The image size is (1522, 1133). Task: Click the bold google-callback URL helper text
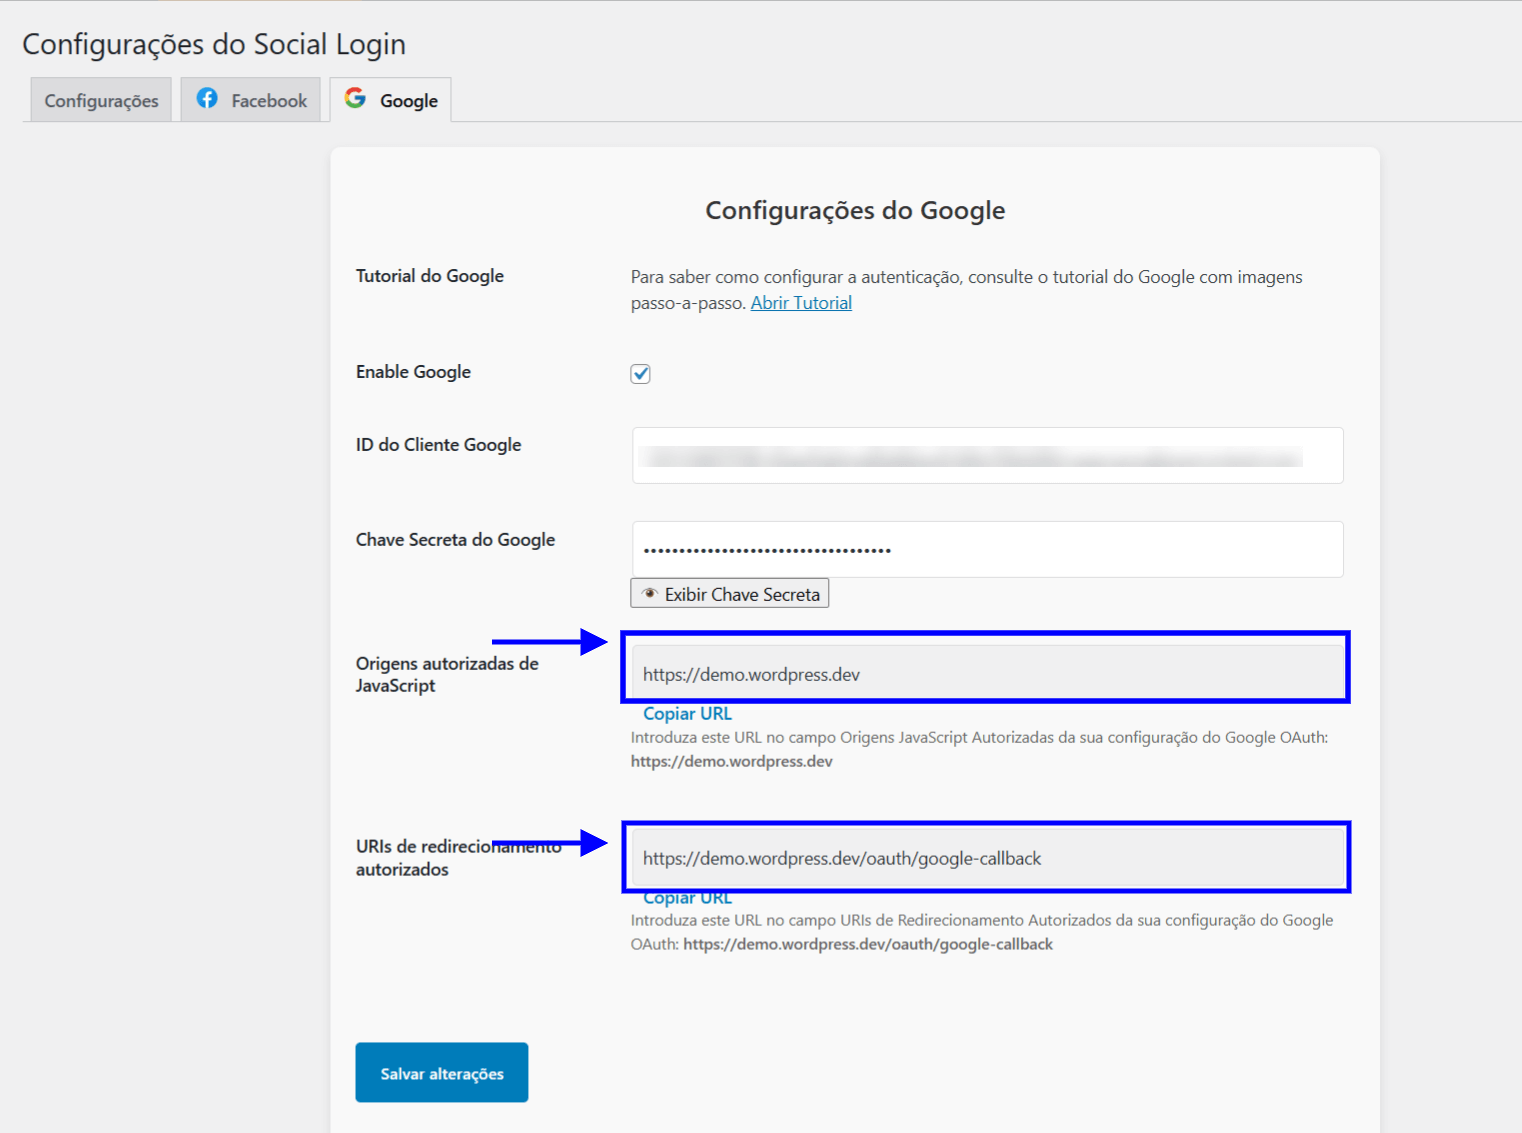click(868, 945)
